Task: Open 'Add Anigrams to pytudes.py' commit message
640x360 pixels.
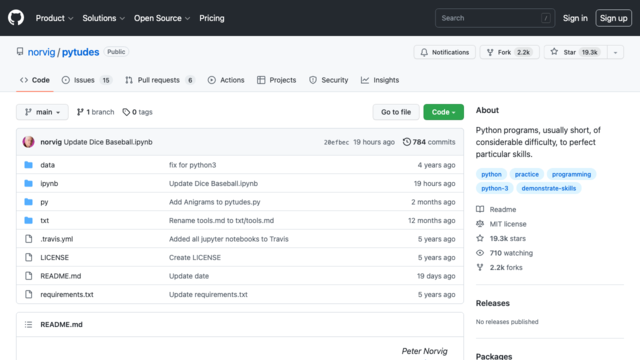Action: point(214,202)
